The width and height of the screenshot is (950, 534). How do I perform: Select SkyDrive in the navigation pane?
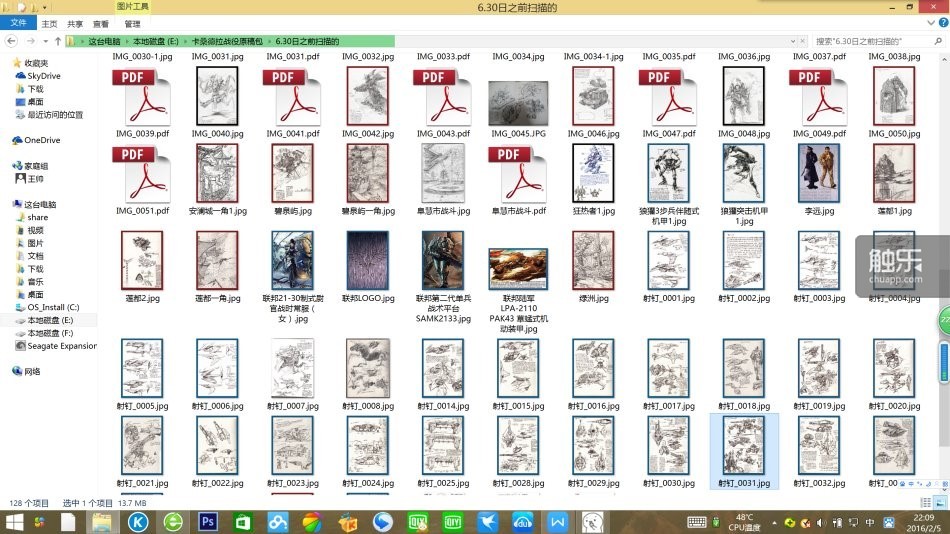click(x=43, y=76)
